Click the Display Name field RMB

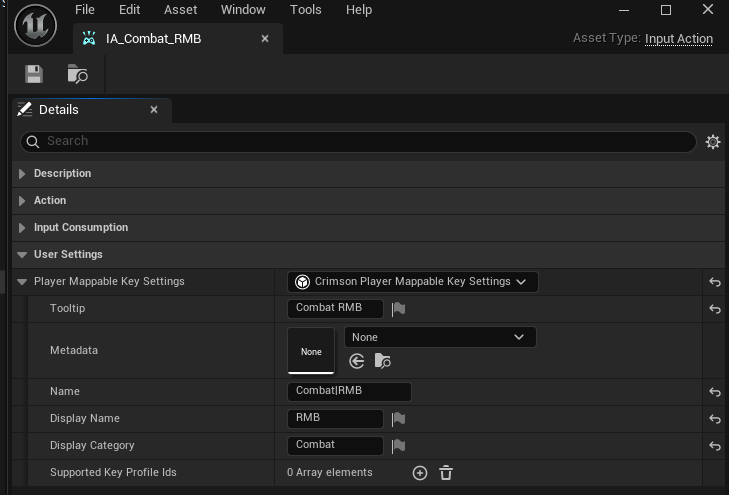coord(335,418)
